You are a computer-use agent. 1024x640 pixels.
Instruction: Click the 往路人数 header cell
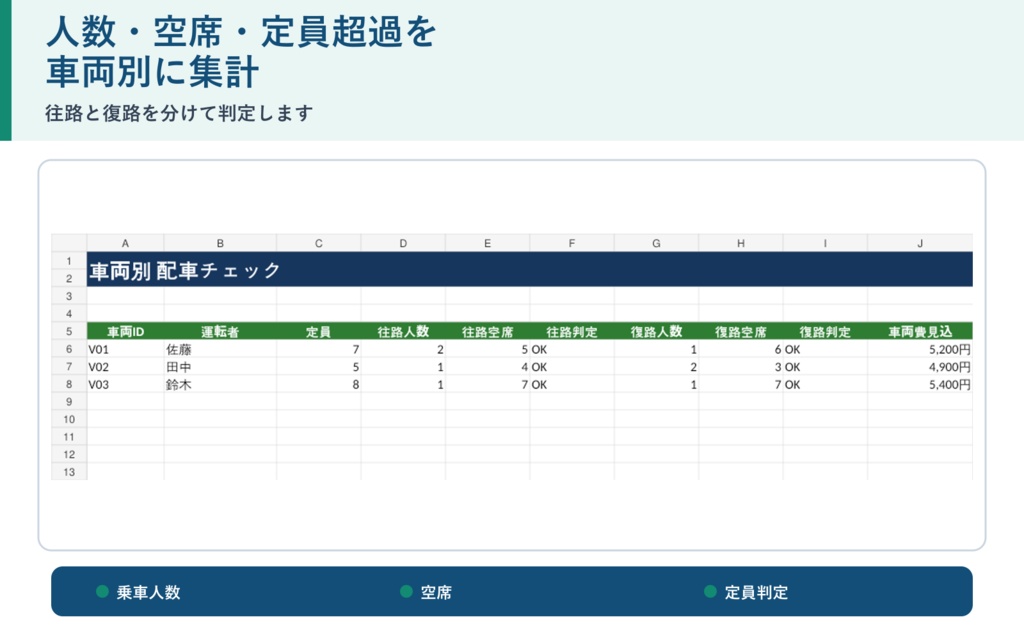click(x=403, y=331)
